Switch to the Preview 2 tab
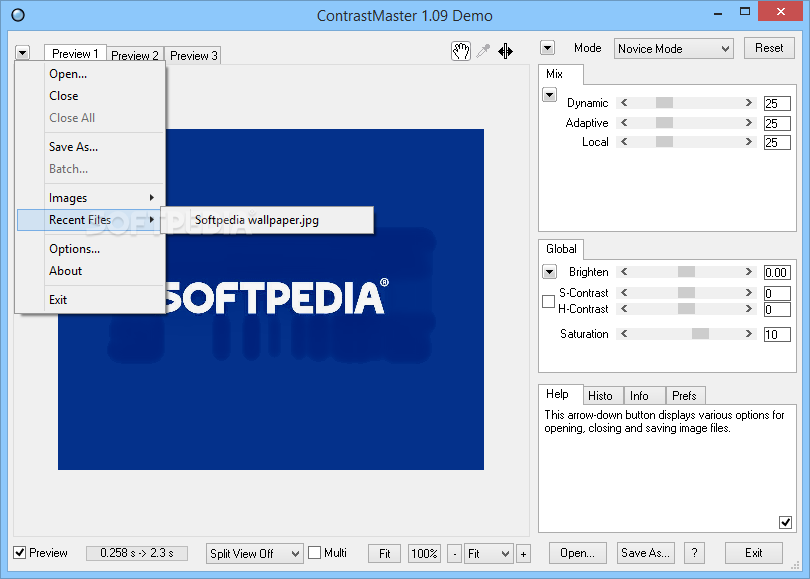The height and width of the screenshot is (579, 810). click(135, 55)
